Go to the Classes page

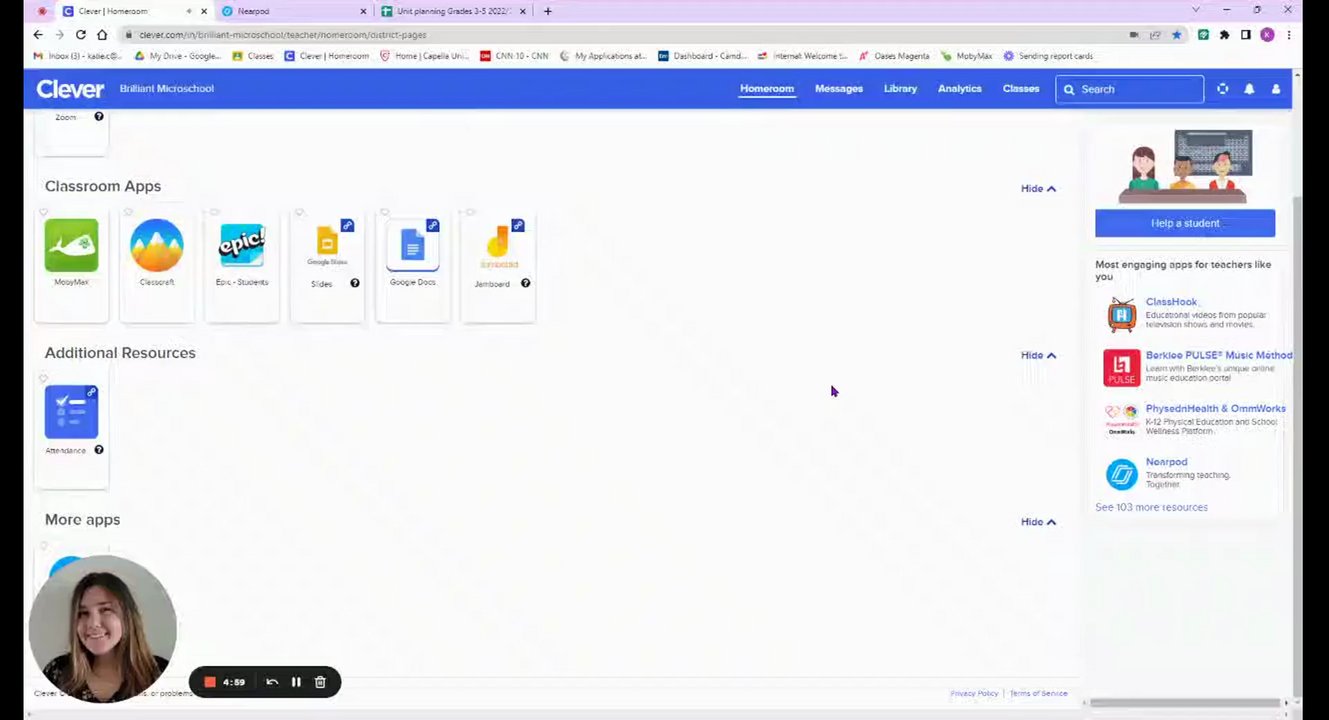[1021, 89]
